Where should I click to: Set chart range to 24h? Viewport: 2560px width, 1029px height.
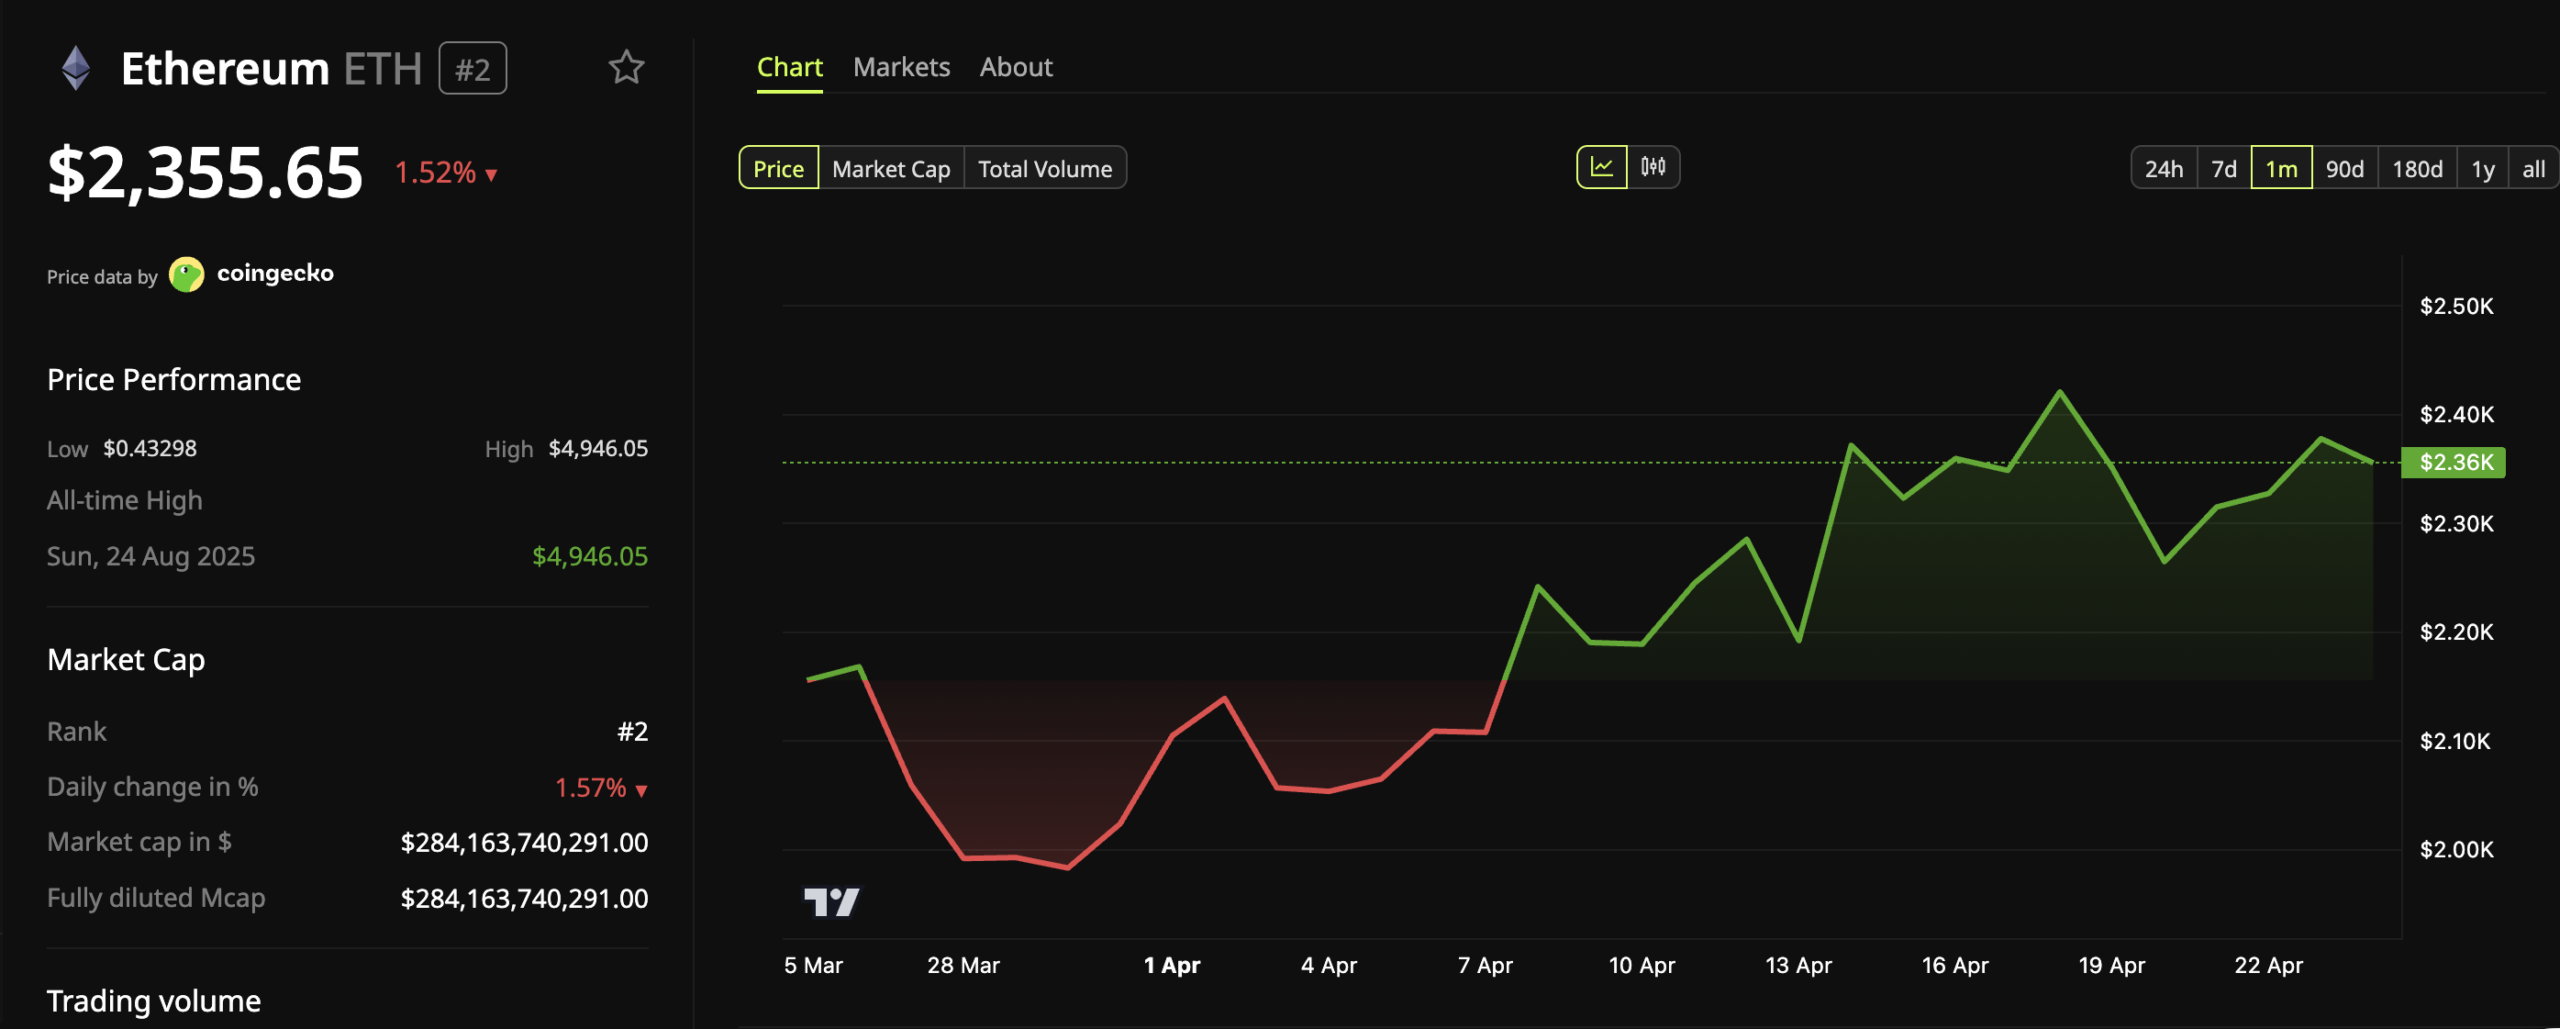pos(2163,168)
